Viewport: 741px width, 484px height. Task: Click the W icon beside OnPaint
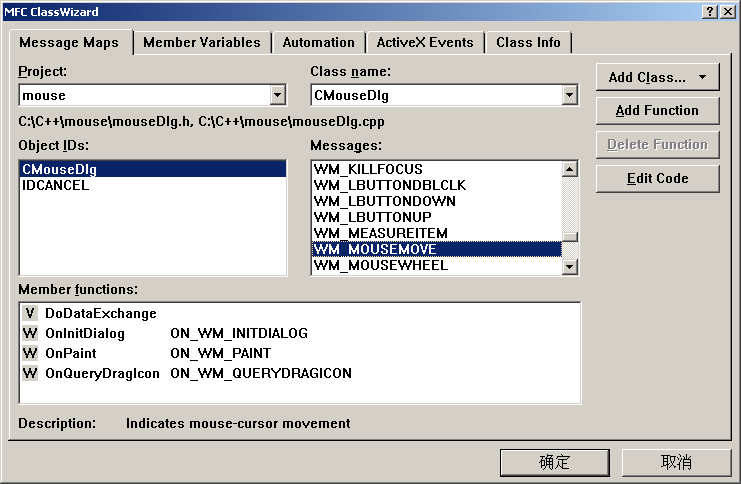coord(30,353)
